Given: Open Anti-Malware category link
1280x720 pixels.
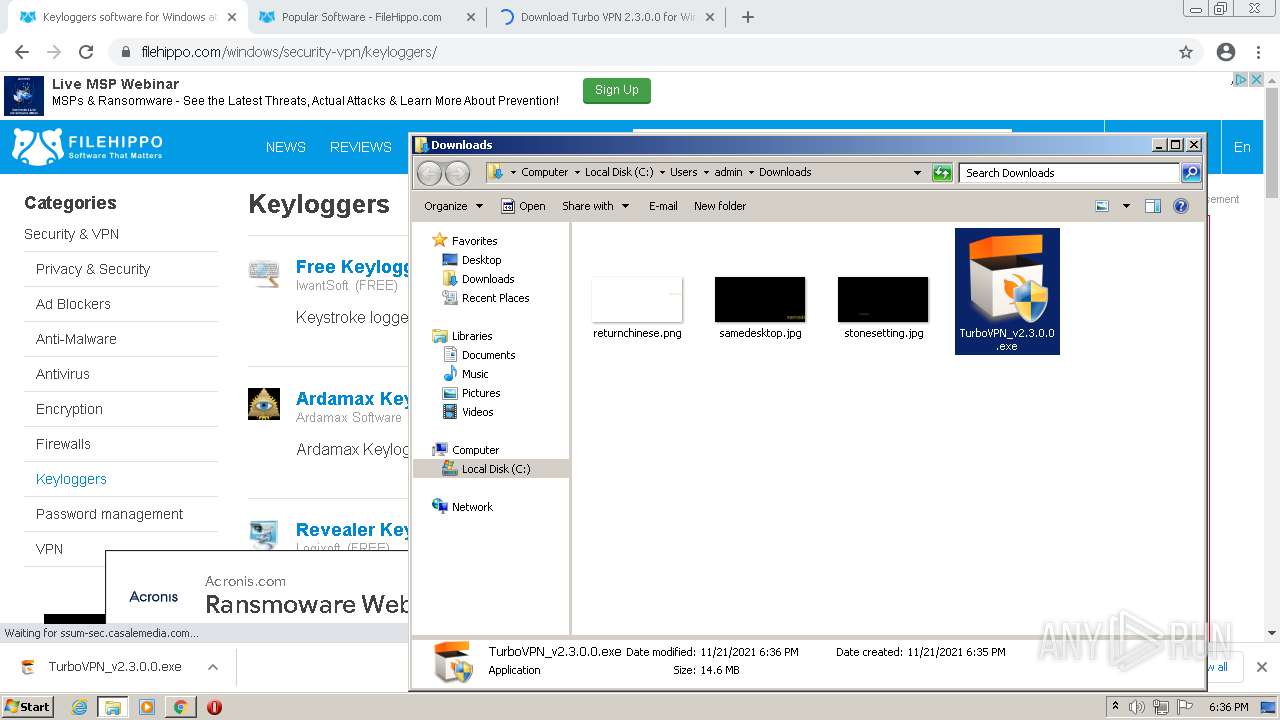Looking at the screenshot, I should pyautogui.click(x=76, y=339).
